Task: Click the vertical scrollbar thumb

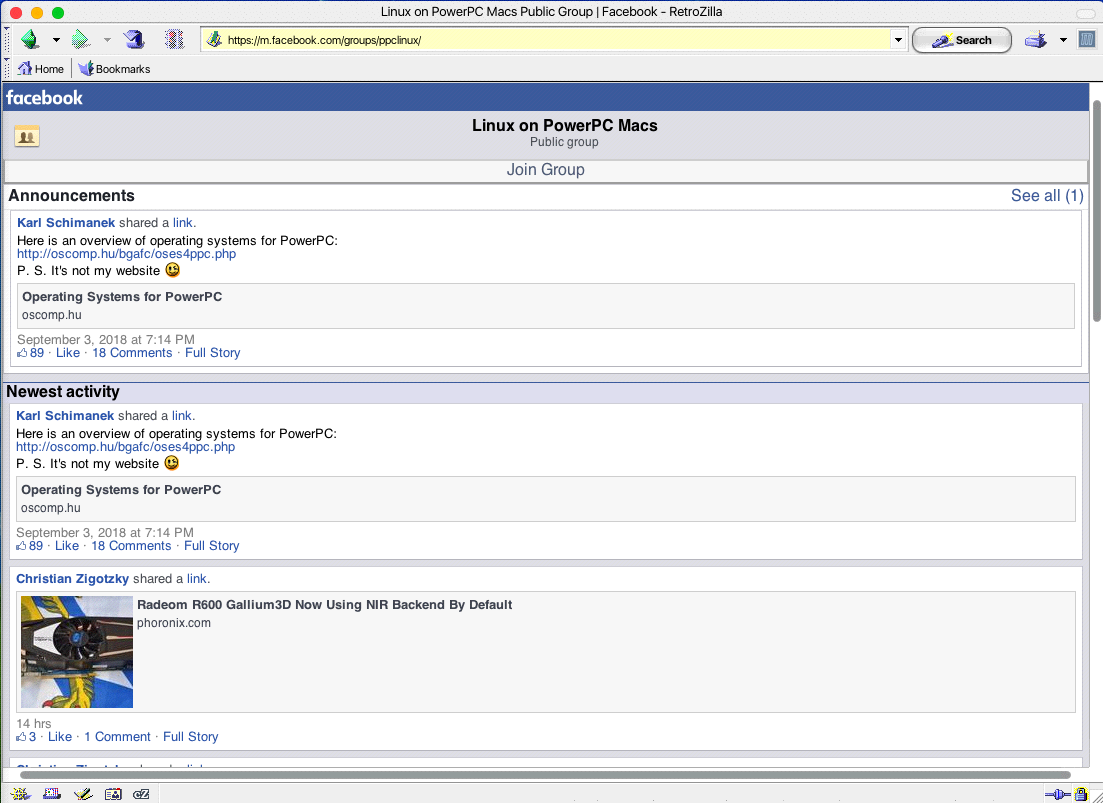Action: 1097,211
